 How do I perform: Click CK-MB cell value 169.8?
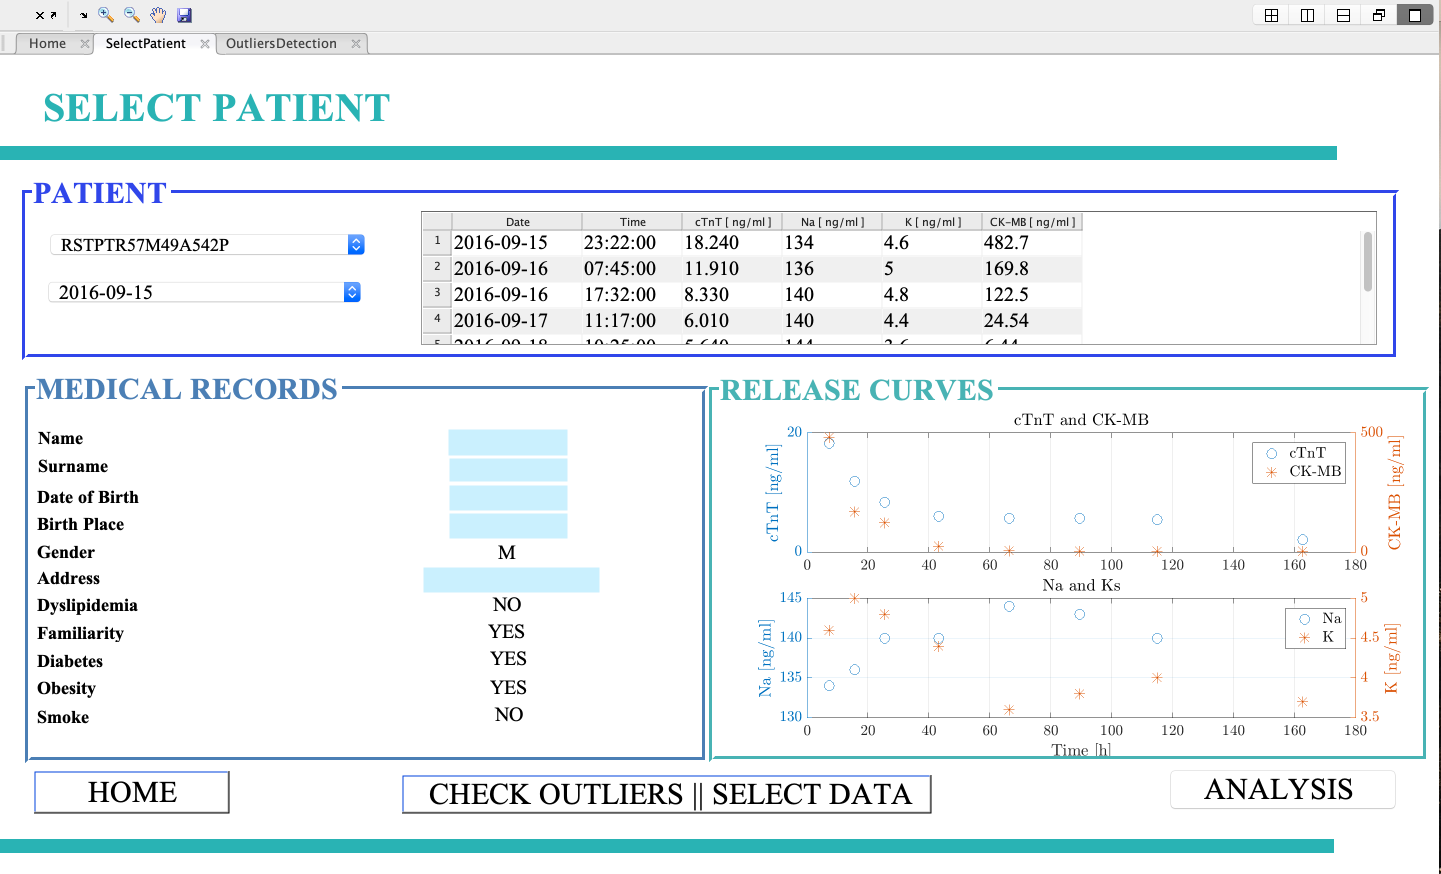point(1032,269)
